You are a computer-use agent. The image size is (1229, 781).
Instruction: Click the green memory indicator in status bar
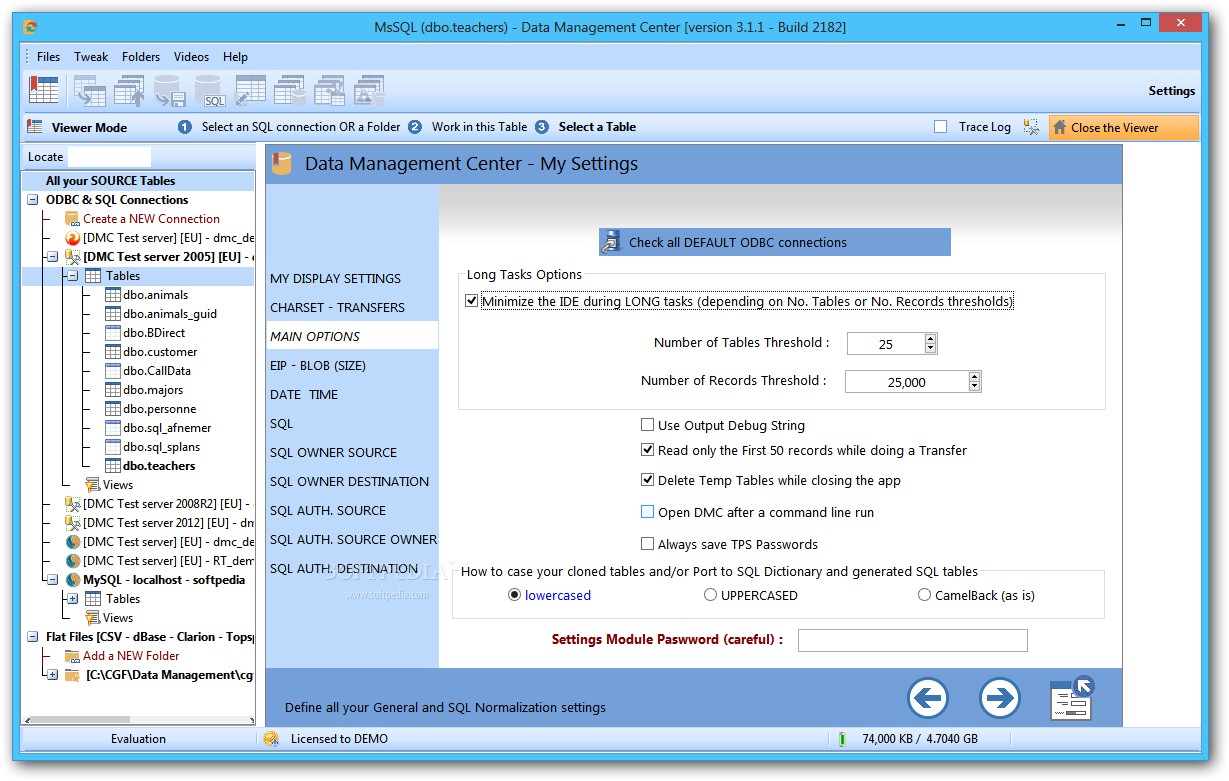click(842, 739)
